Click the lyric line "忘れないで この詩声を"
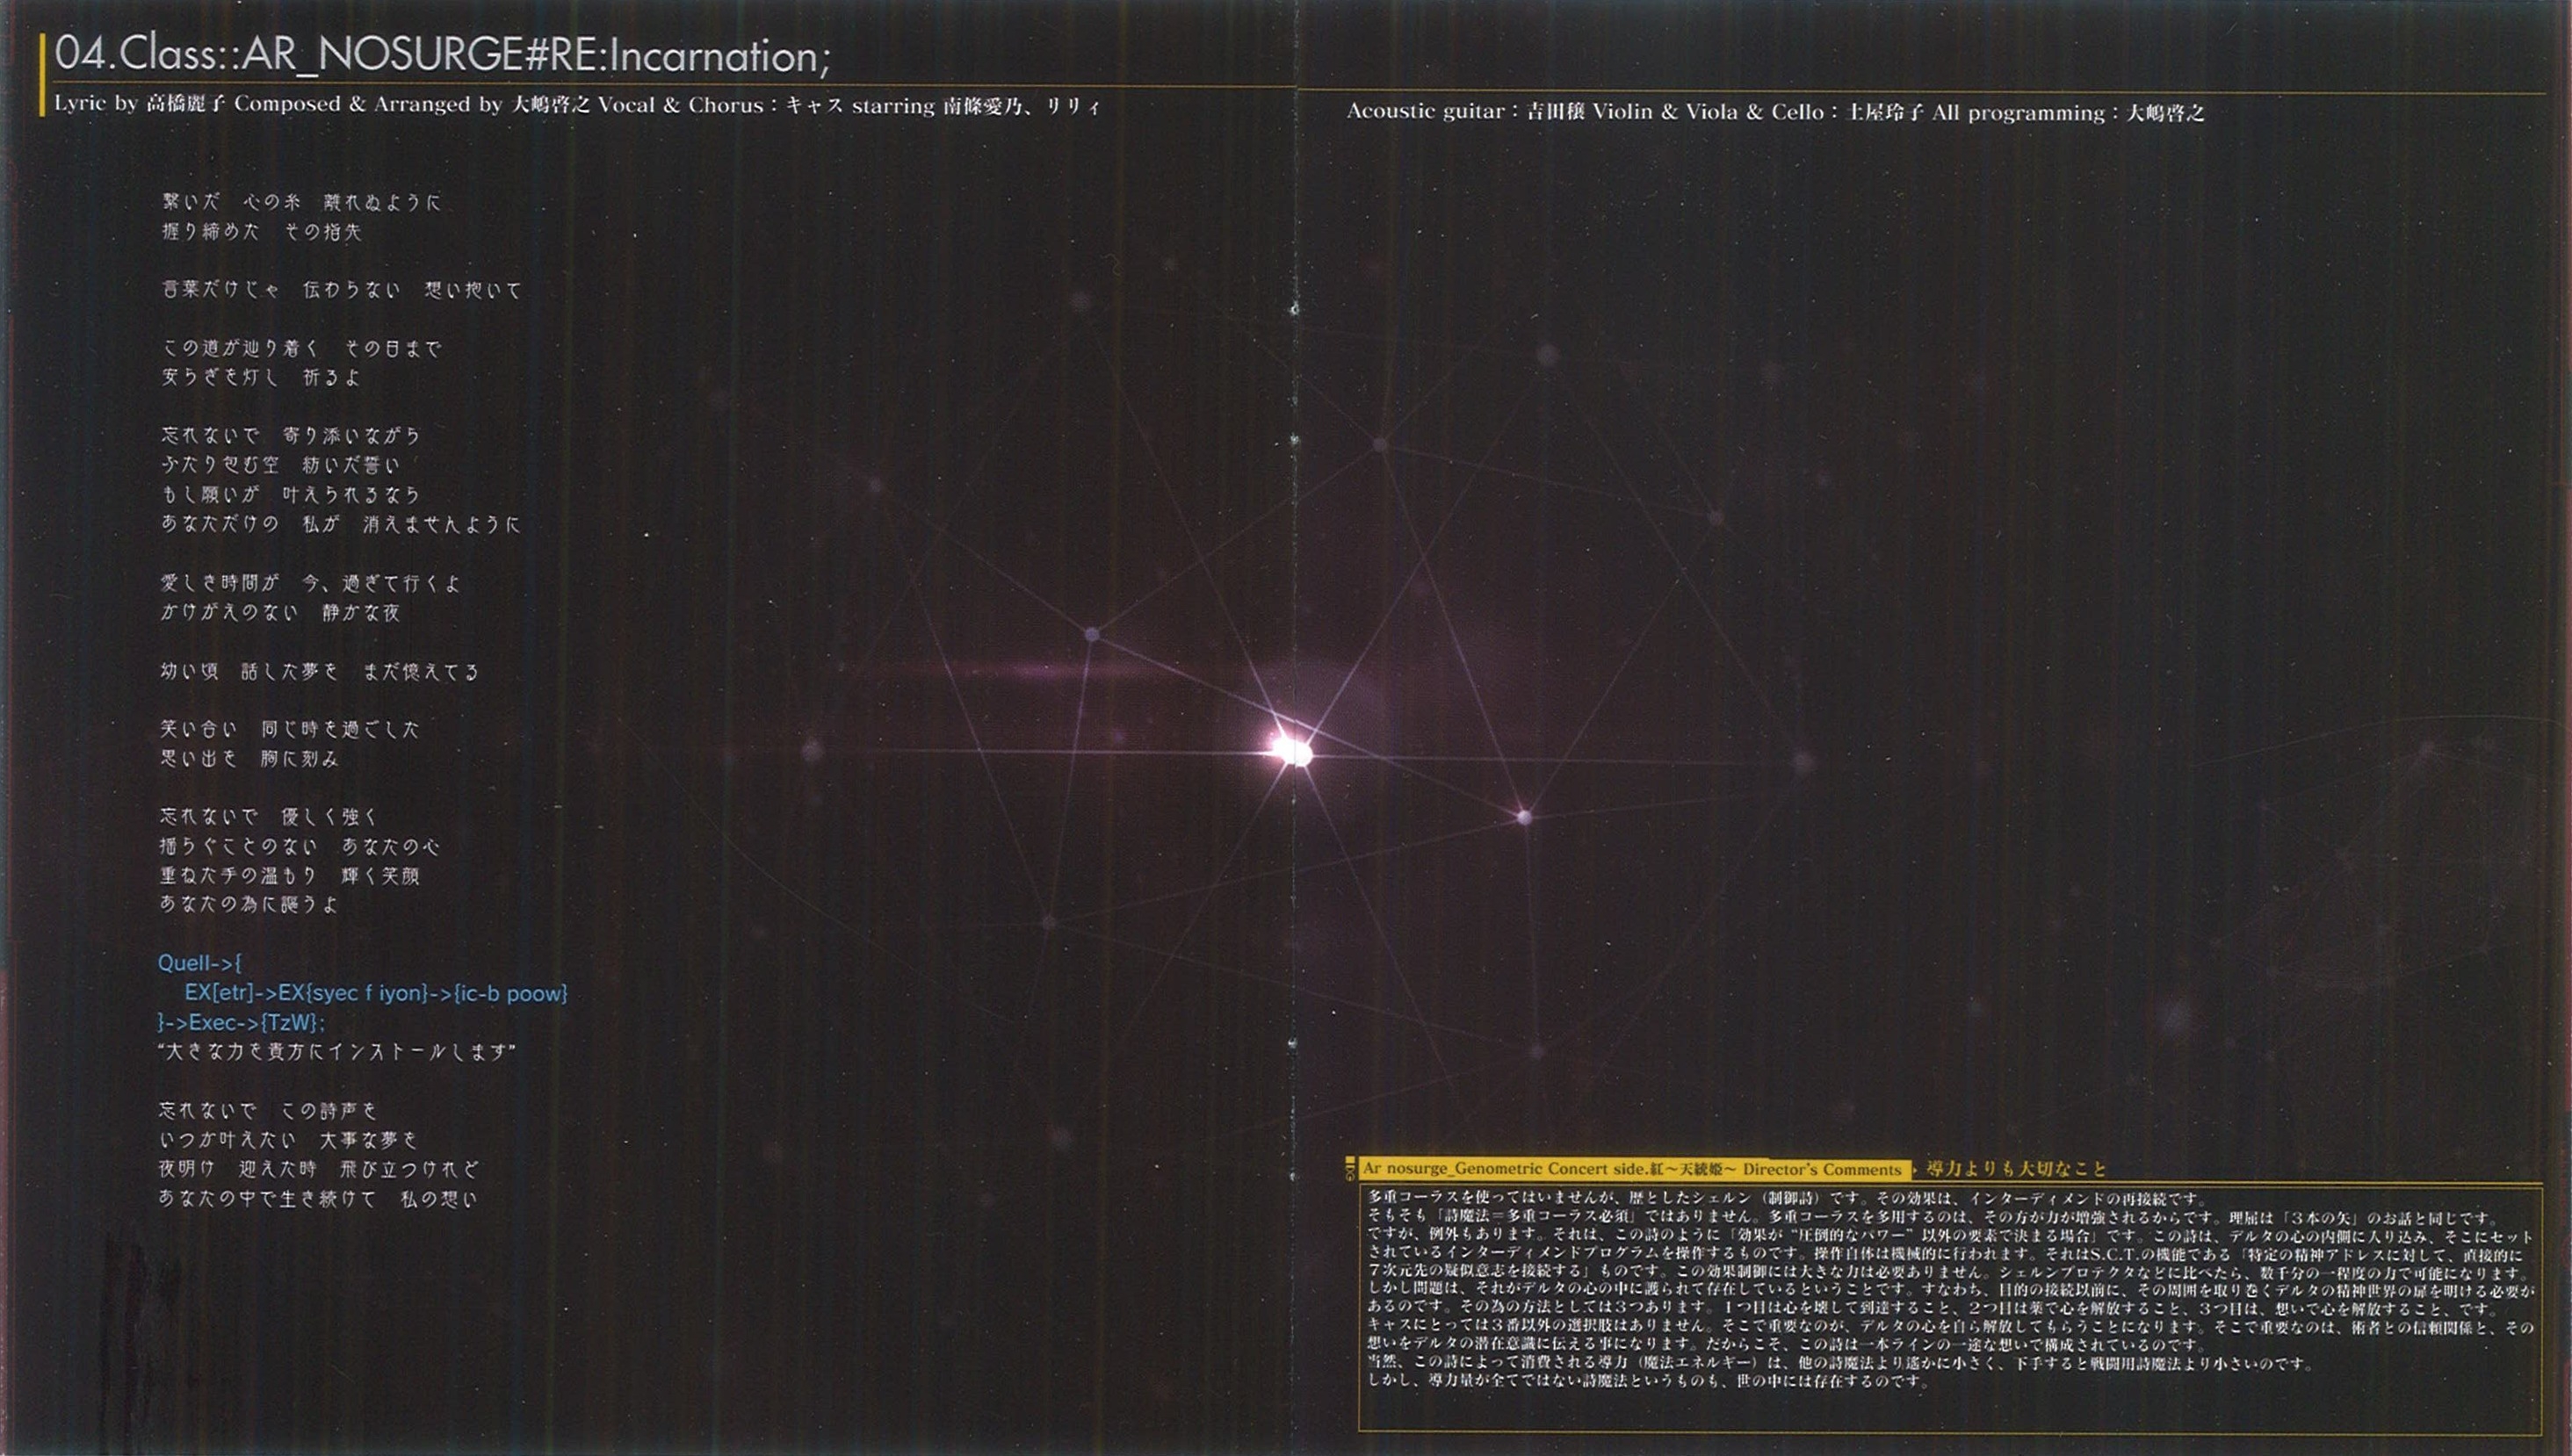This screenshot has width=2572, height=1456. pyautogui.click(x=268, y=1110)
